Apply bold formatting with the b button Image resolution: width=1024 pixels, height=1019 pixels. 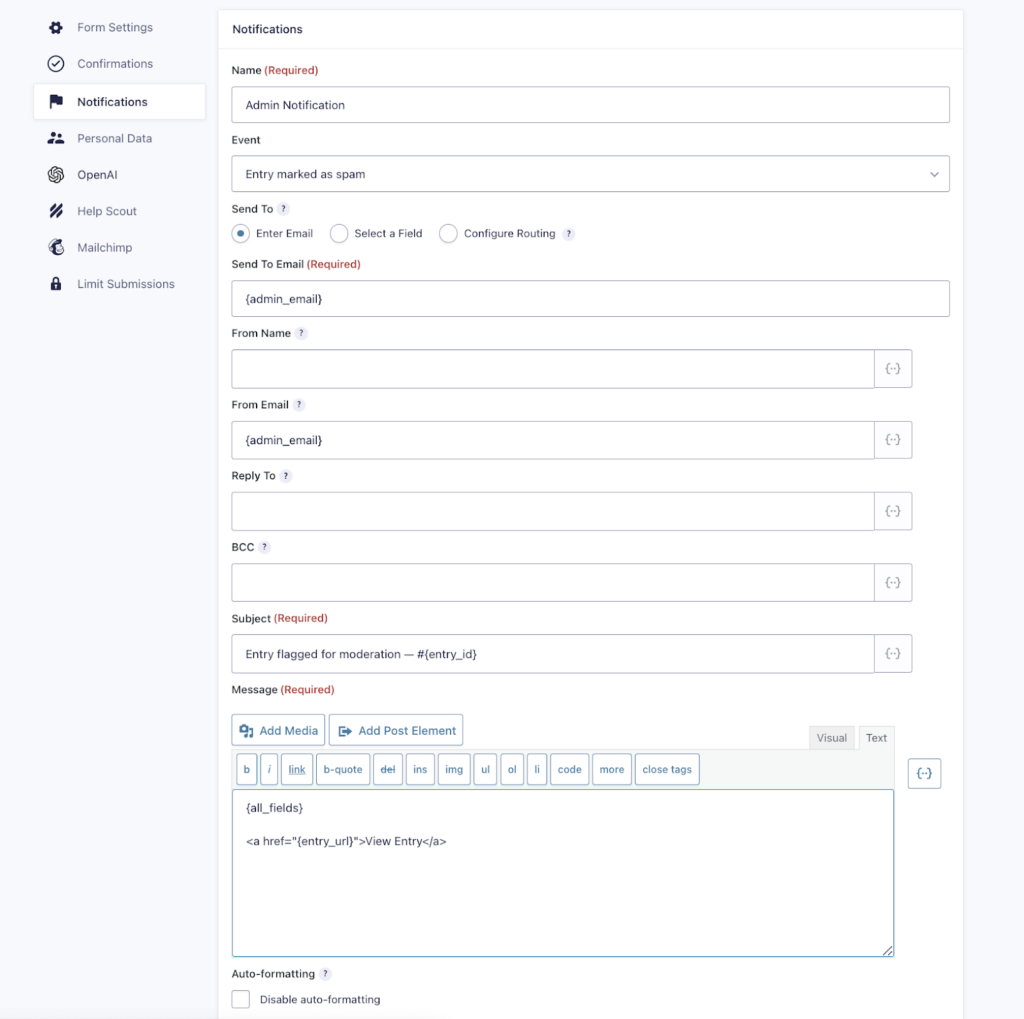246,769
